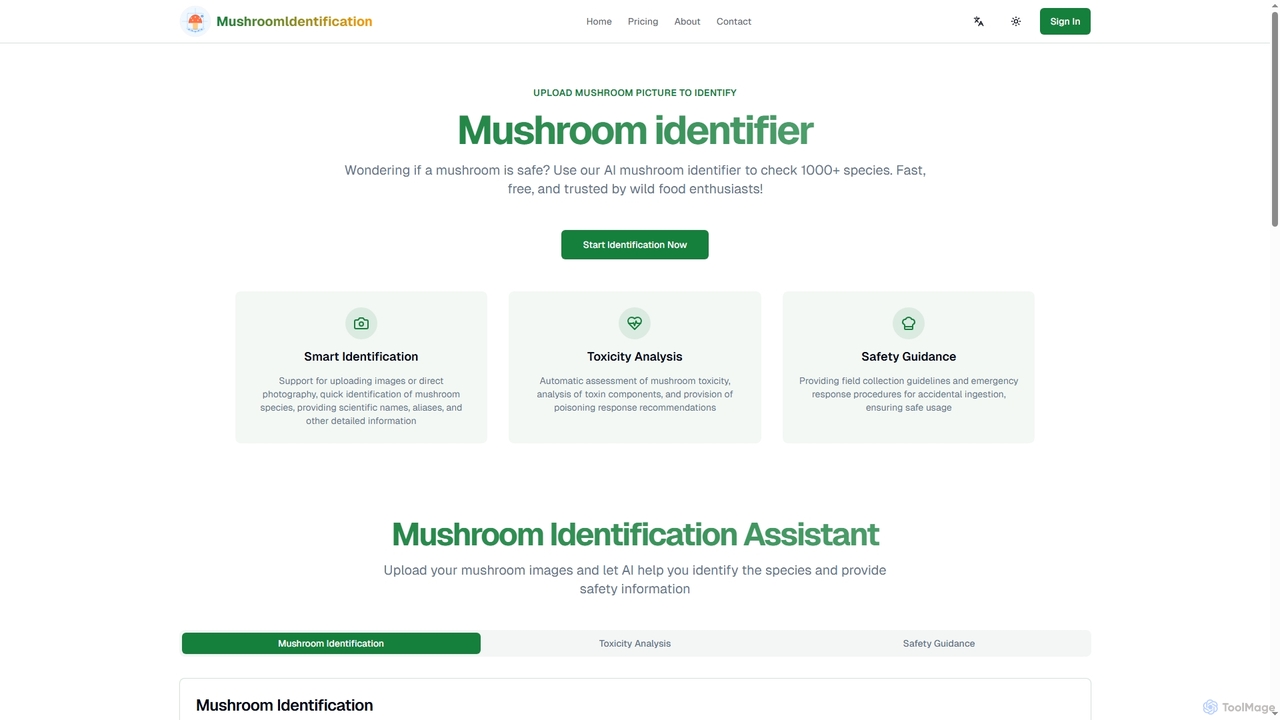
Task: Click the Safety Guidance card heading
Action: (909, 356)
